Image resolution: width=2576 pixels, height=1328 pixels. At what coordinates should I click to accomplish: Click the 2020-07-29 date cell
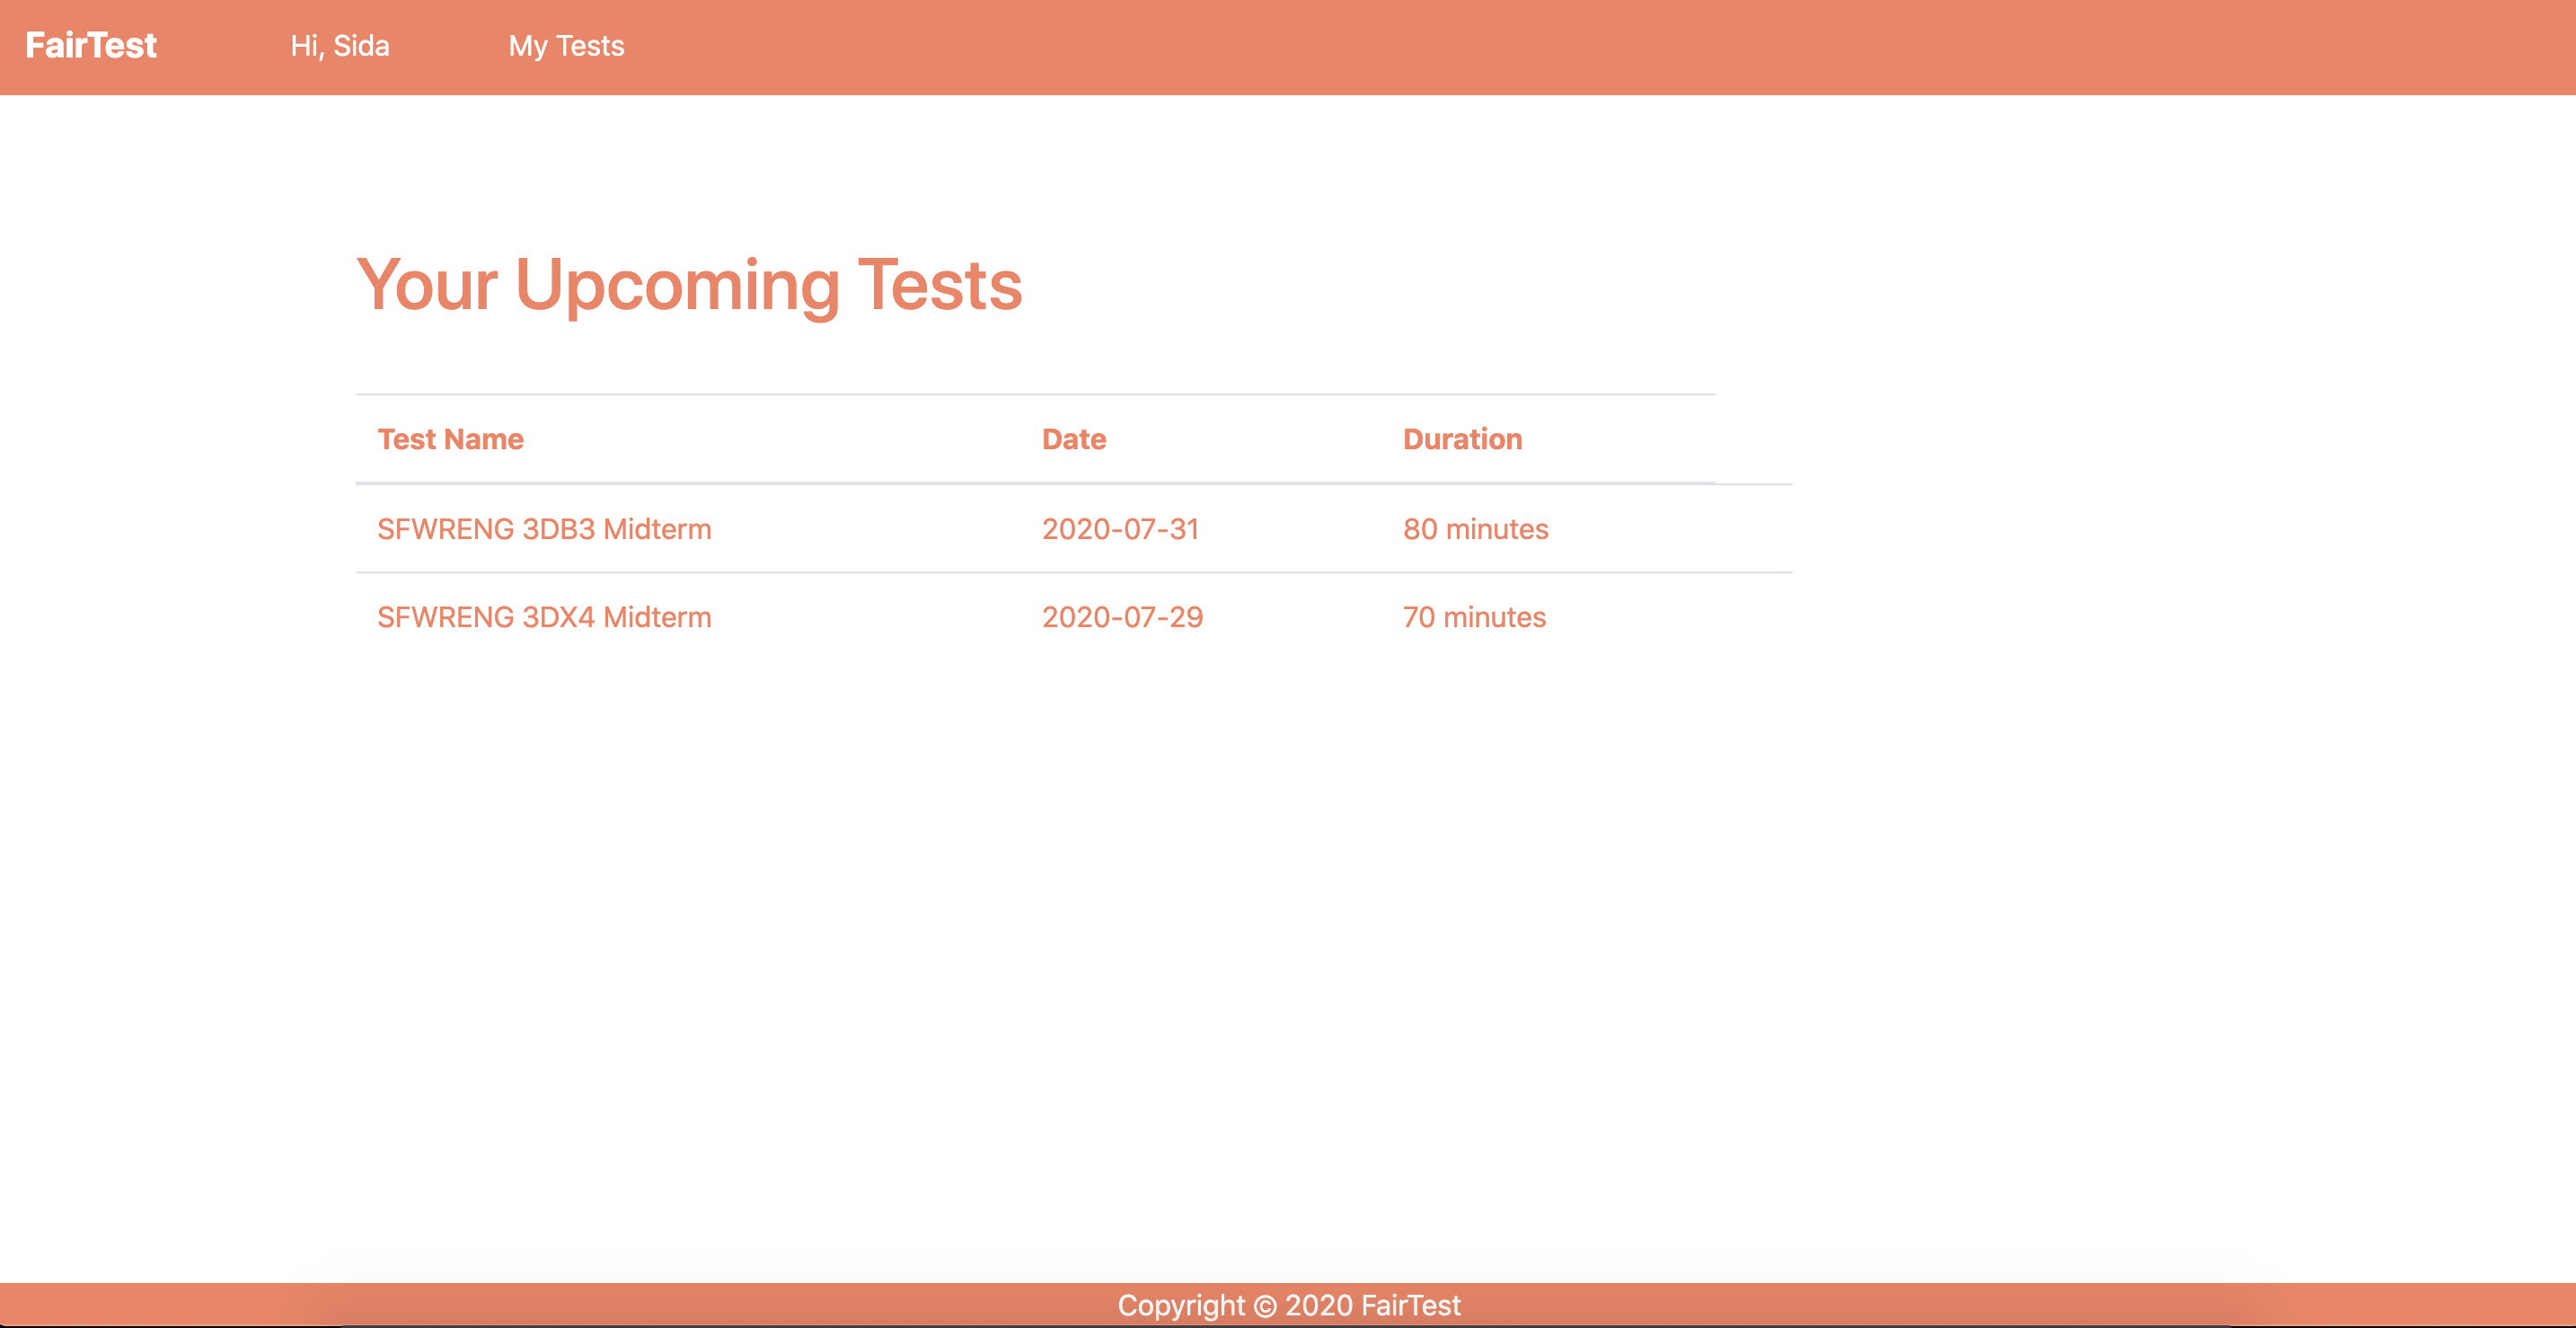point(1122,617)
